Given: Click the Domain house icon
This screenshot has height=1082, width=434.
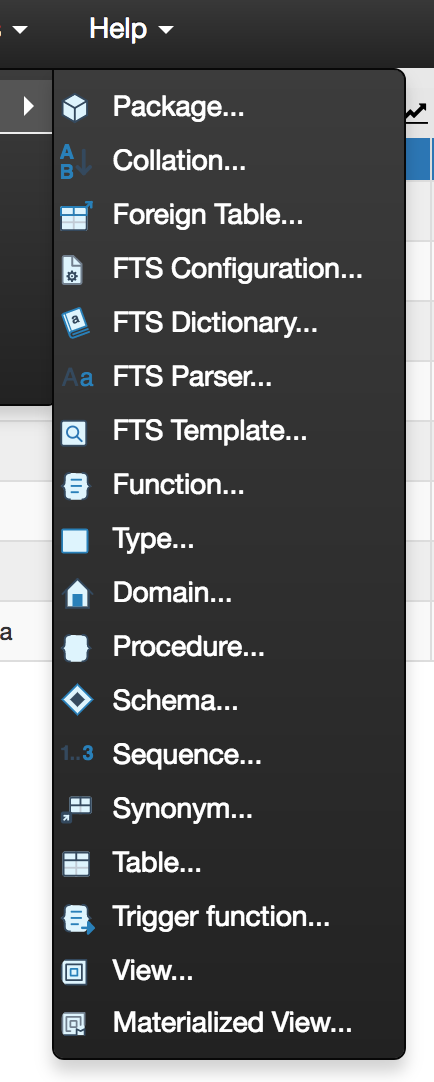Looking at the screenshot, I should point(77,594).
